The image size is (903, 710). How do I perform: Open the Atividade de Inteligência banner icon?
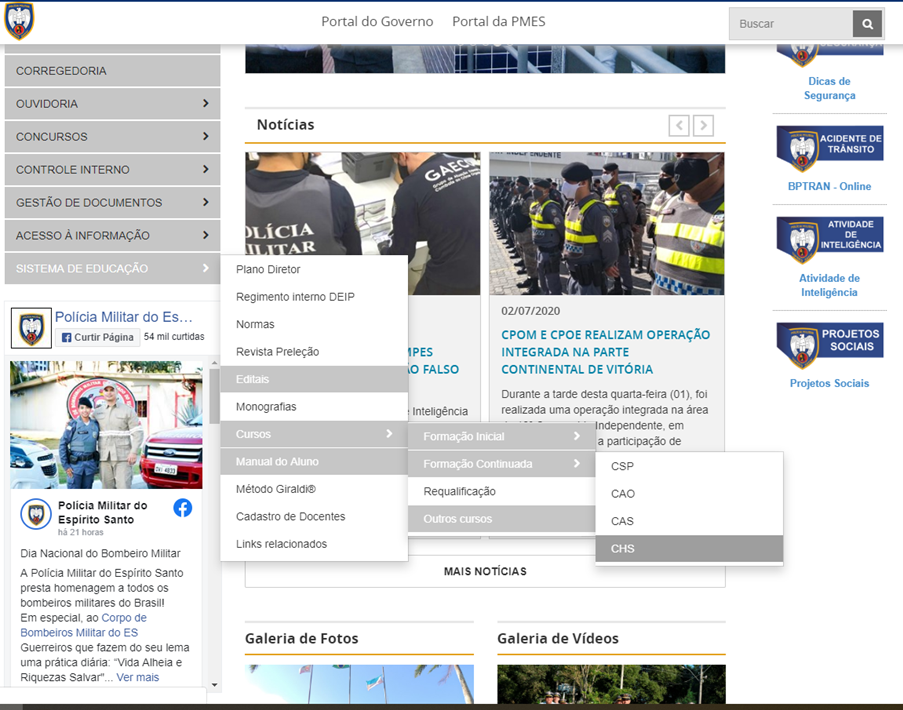pos(829,241)
